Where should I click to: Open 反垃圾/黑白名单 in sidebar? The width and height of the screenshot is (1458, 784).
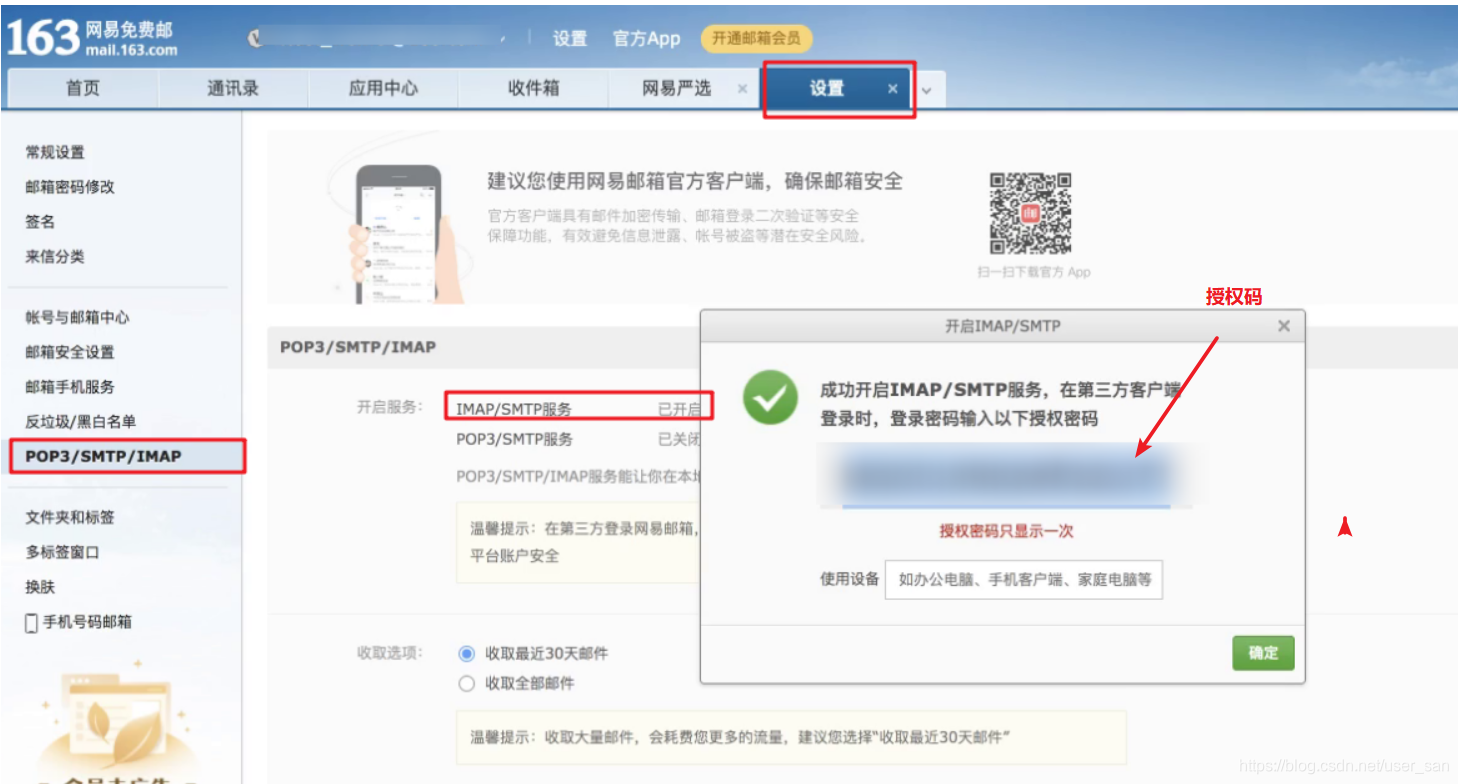click(x=80, y=422)
